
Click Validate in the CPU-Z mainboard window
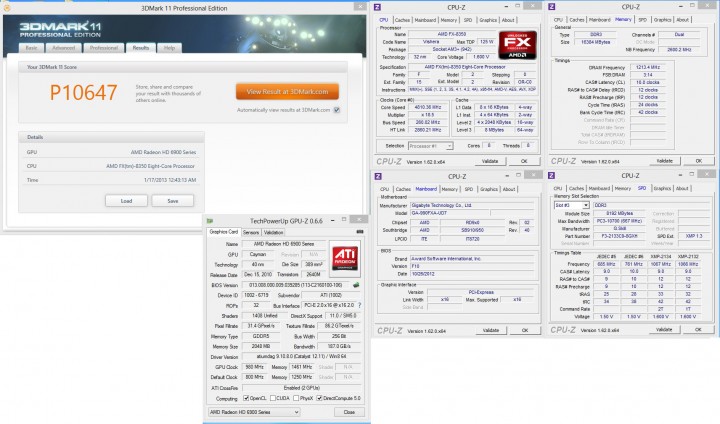(x=491, y=330)
